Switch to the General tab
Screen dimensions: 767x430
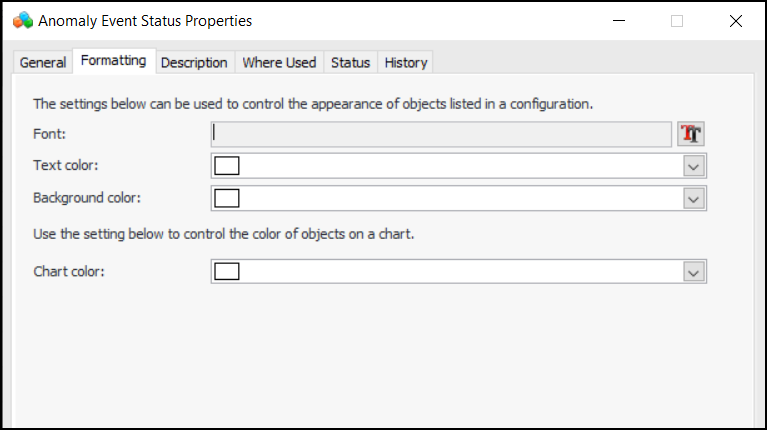pyautogui.click(x=43, y=62)
